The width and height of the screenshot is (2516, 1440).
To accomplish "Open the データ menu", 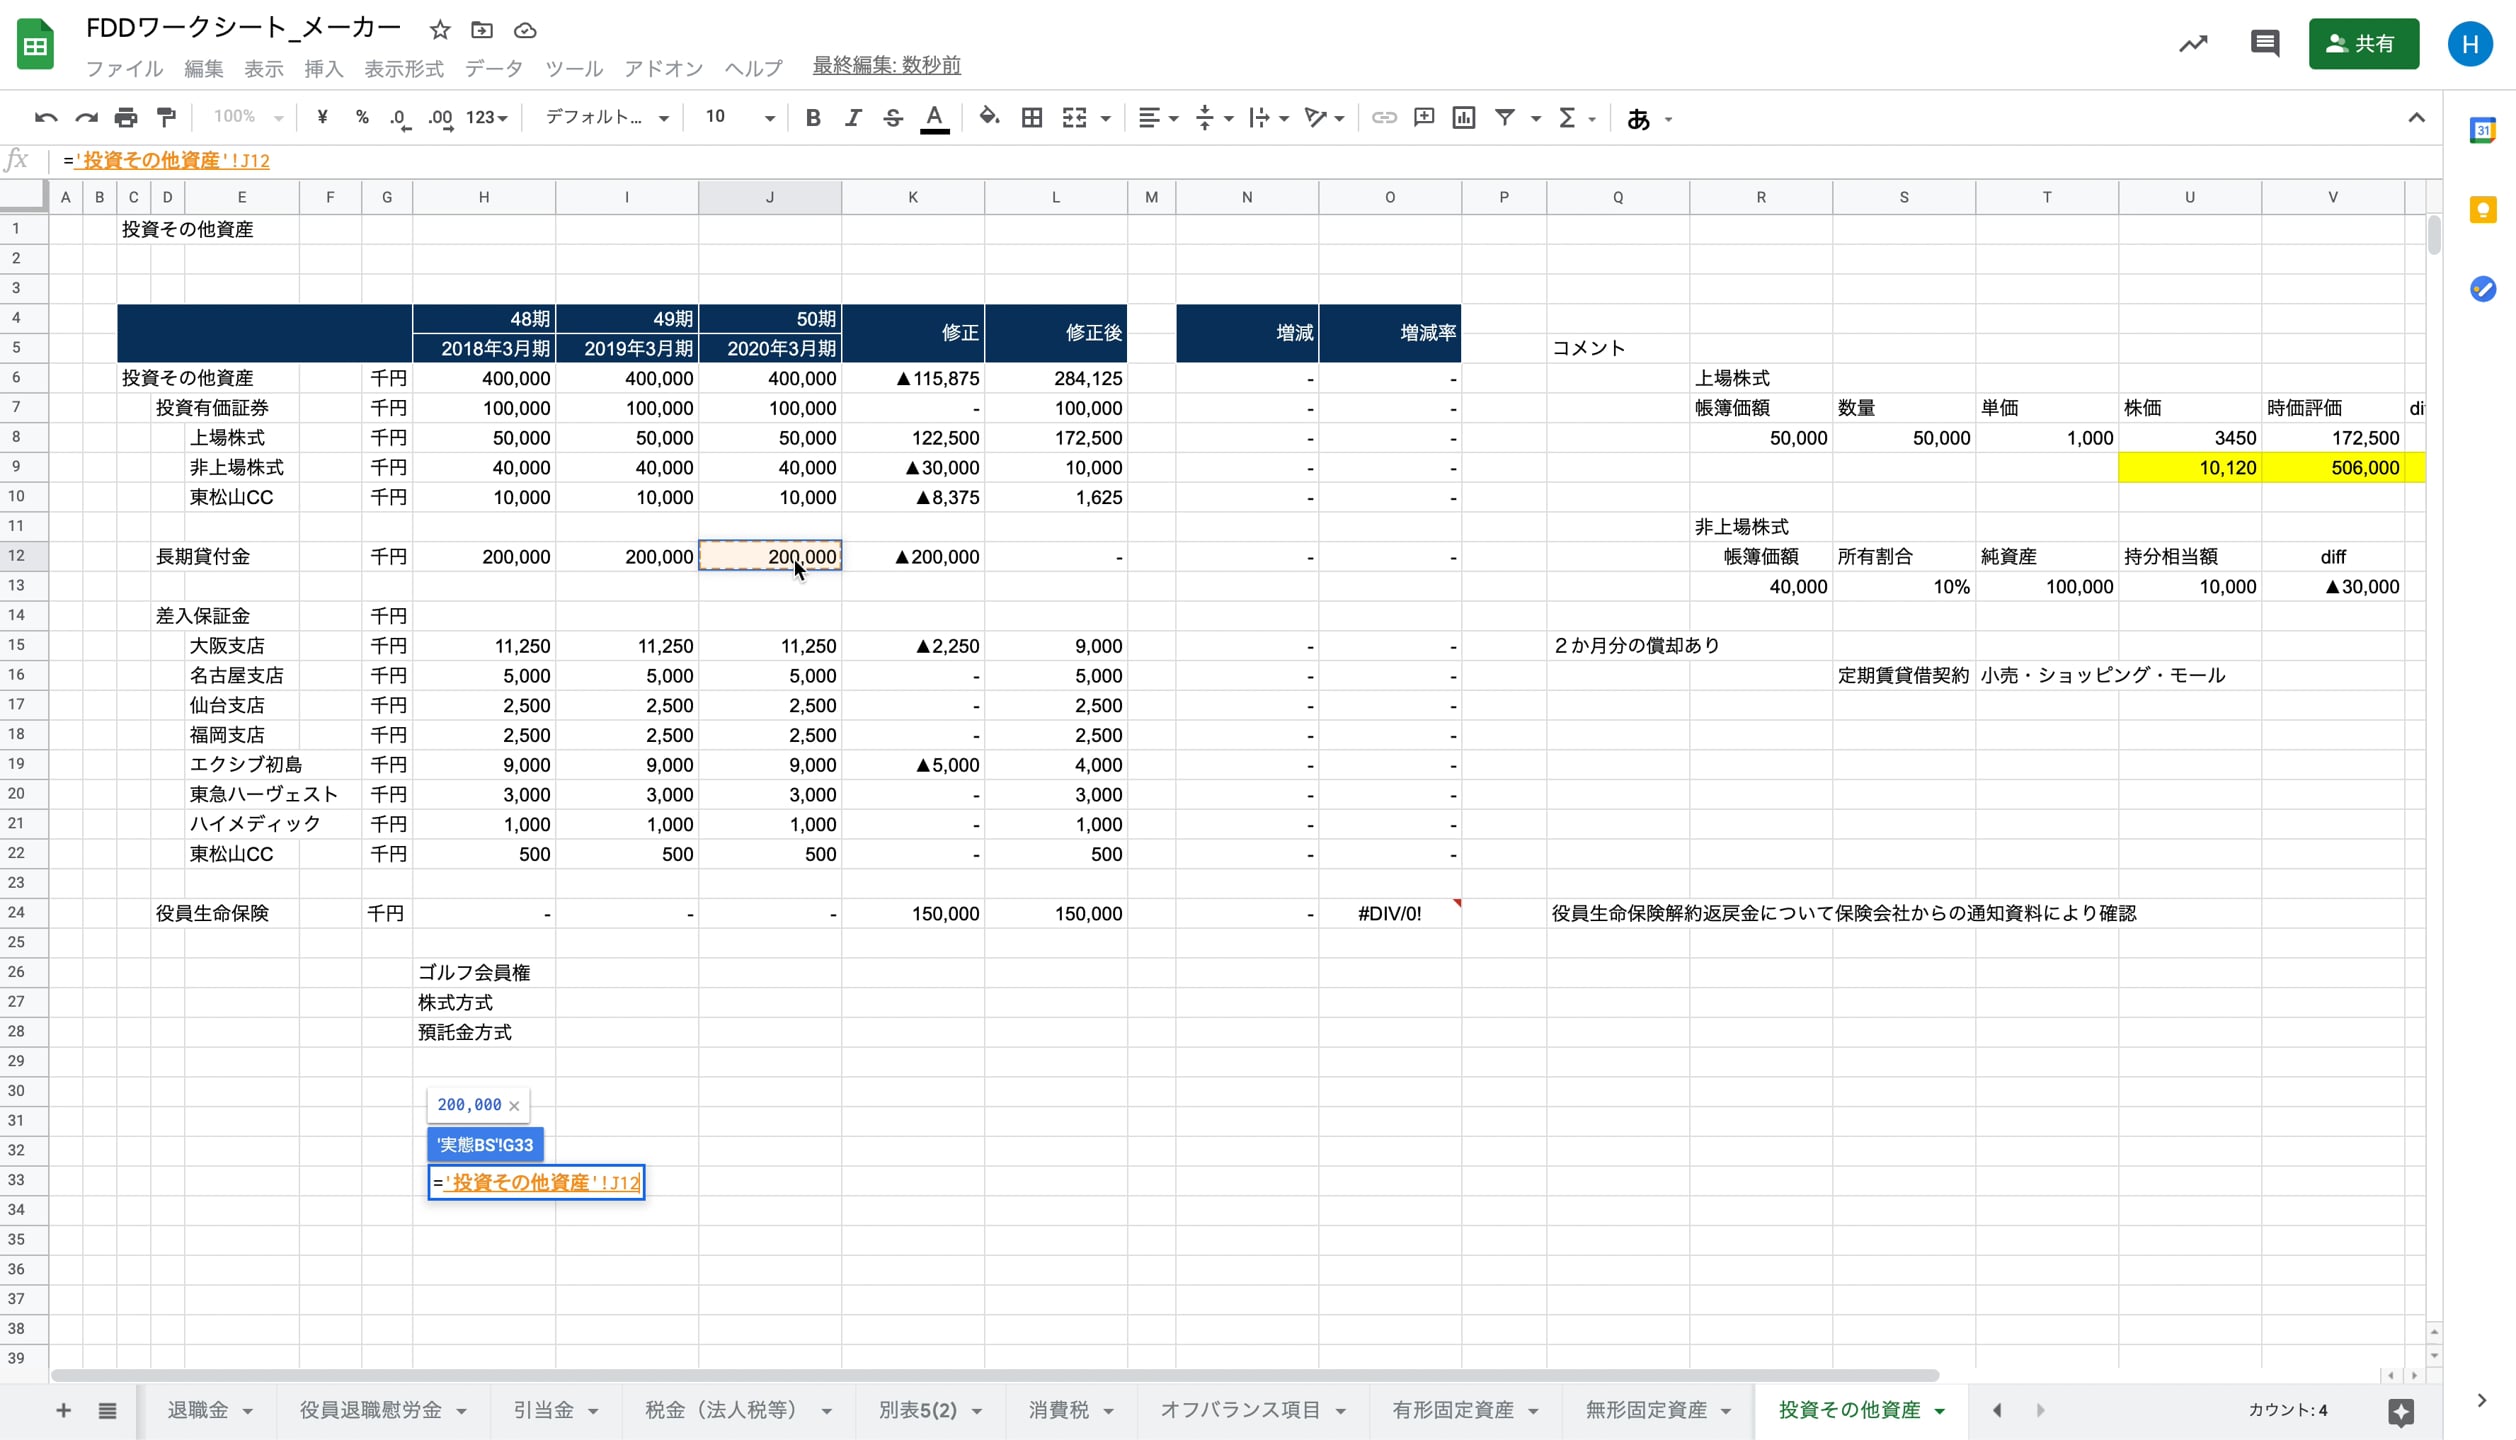I will pyautogui.click(x=493, y=68).
